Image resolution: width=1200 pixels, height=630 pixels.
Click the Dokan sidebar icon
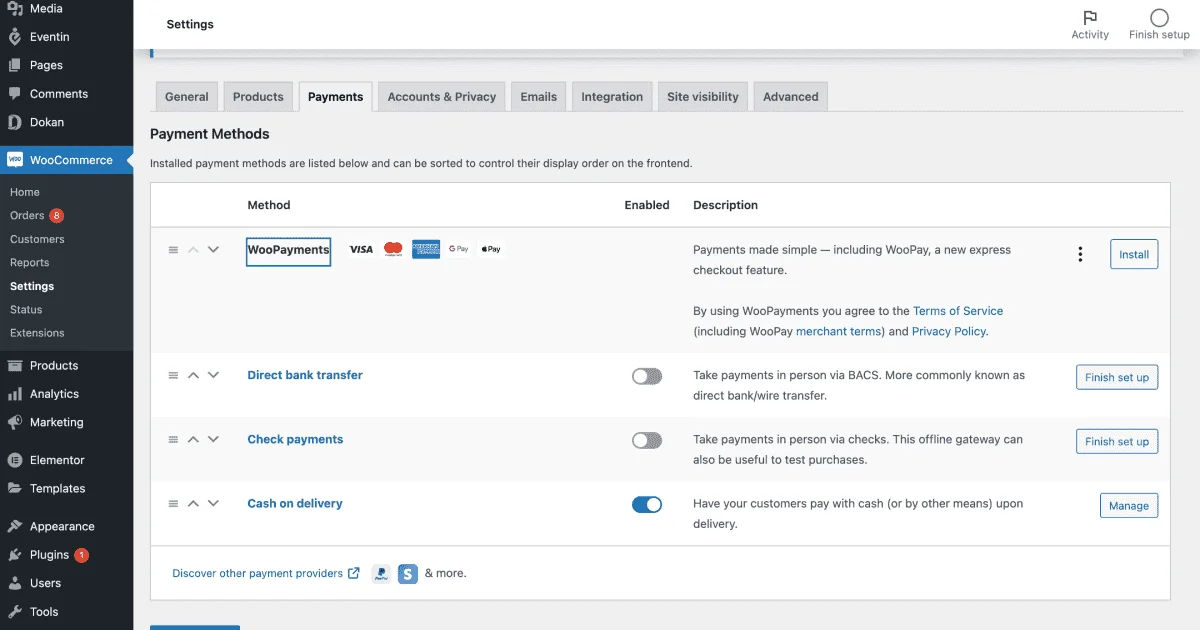click(x=15, y=122)
